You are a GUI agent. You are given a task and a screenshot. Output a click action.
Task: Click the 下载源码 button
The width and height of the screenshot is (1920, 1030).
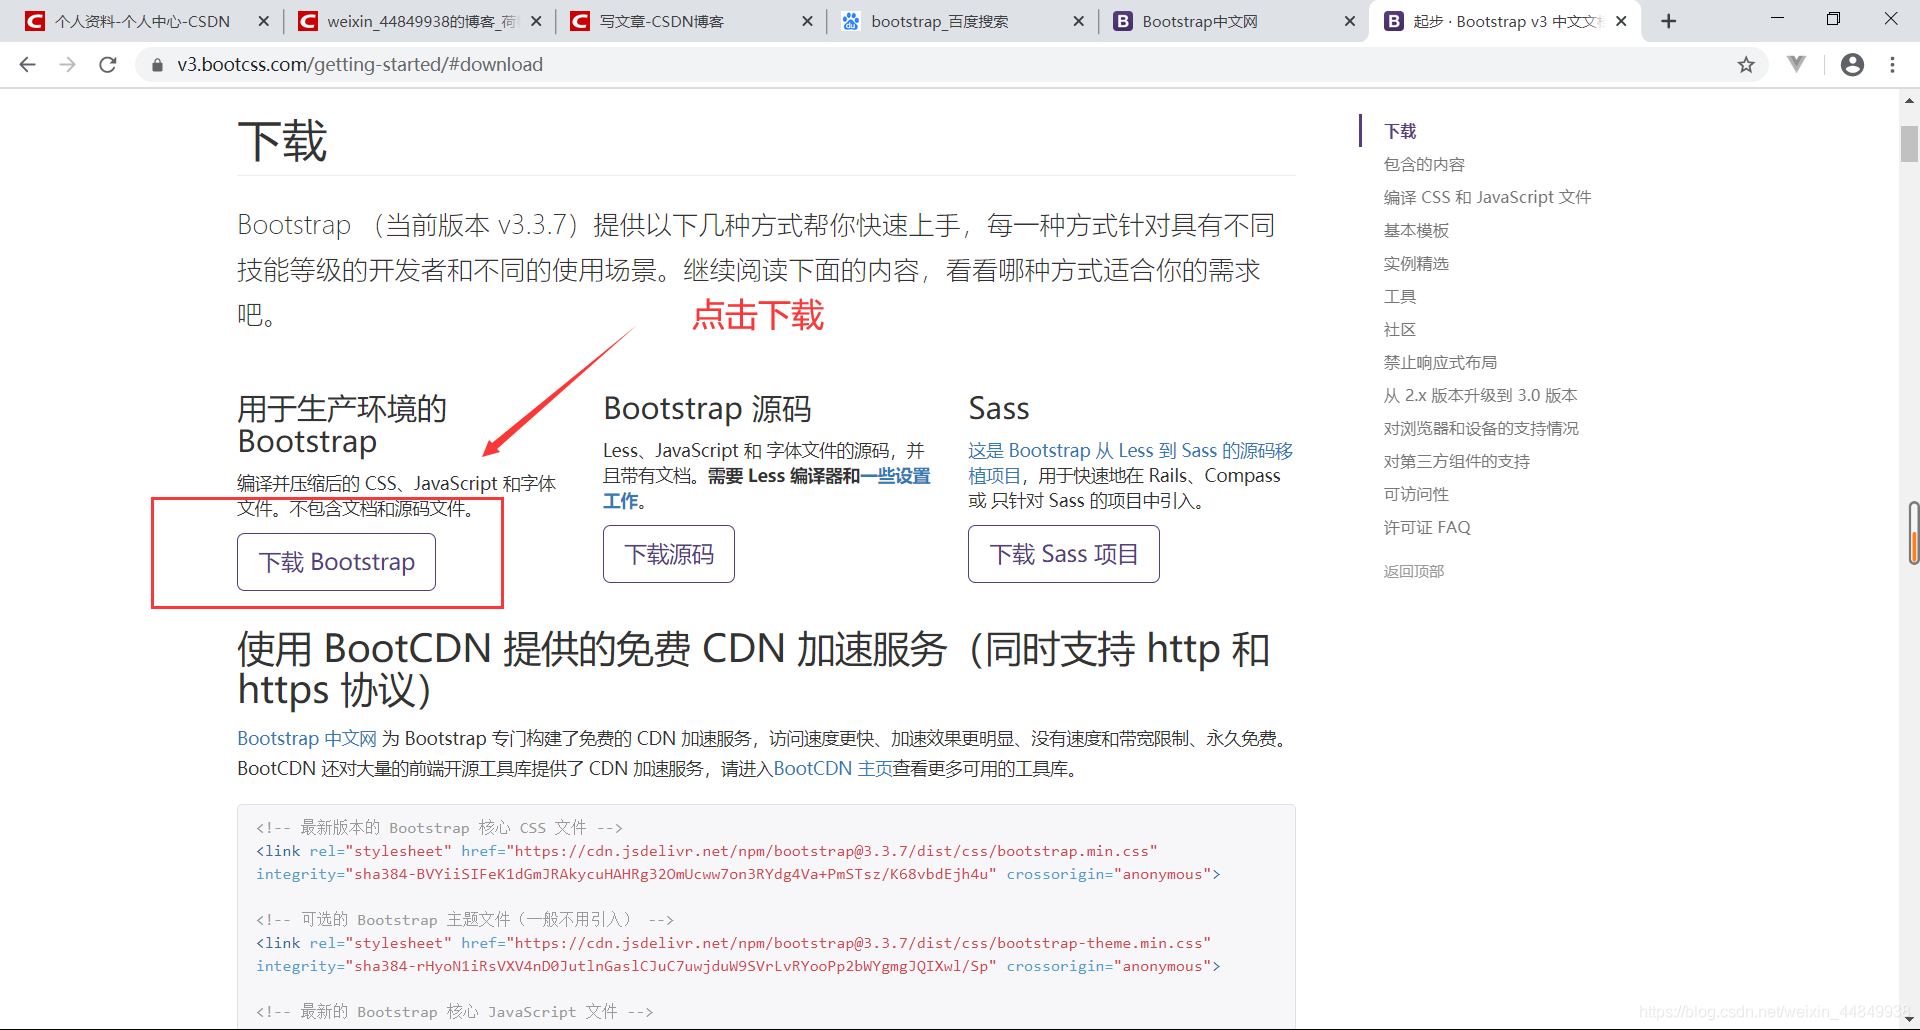coord(669,554)
